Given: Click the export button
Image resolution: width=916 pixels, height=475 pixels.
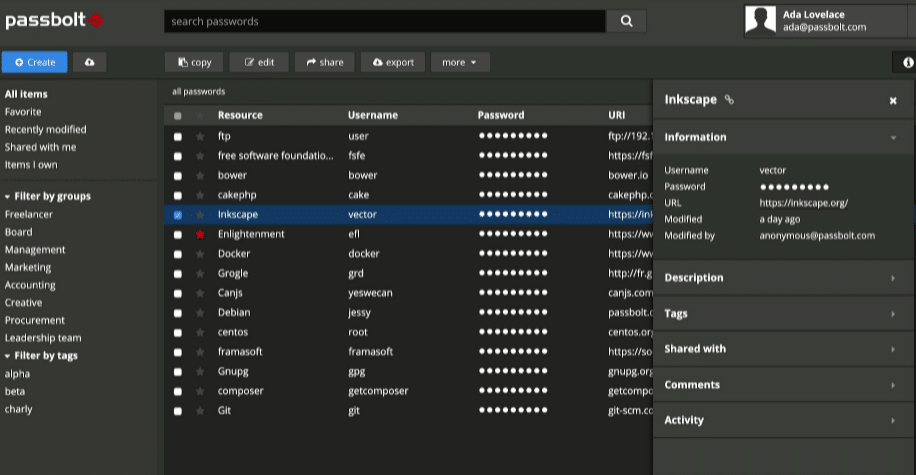Looking at the screenshot, I should pyautogui.click(x=393, y=62).
